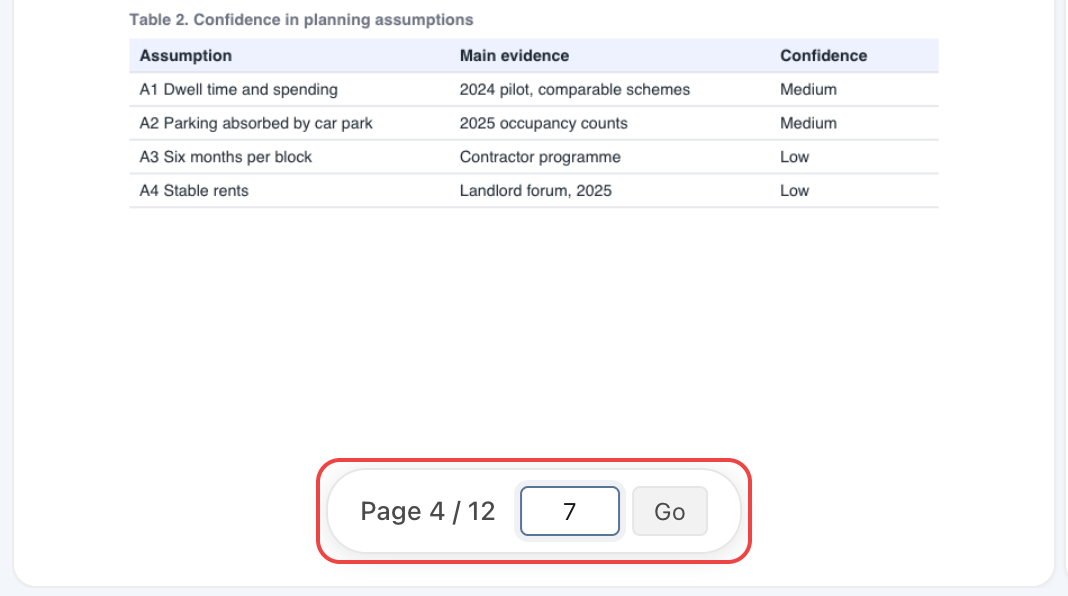Screen dimensions: 1068x596
Task: Click the page number input field
Action: pos(569,511)
